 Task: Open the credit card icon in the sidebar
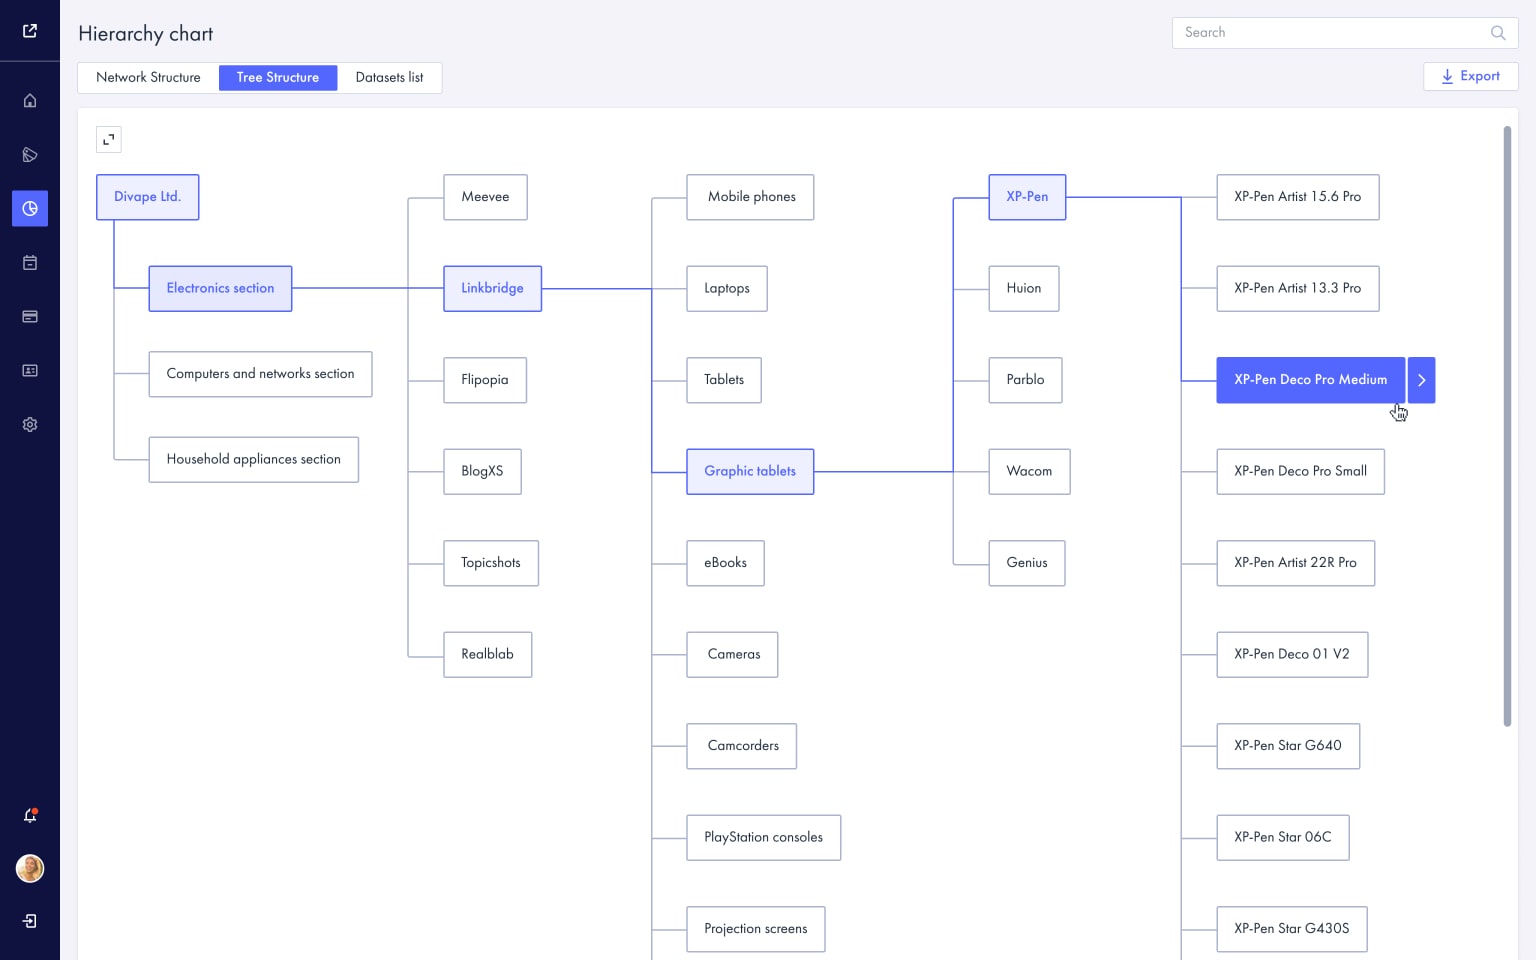tap(30, 317)
